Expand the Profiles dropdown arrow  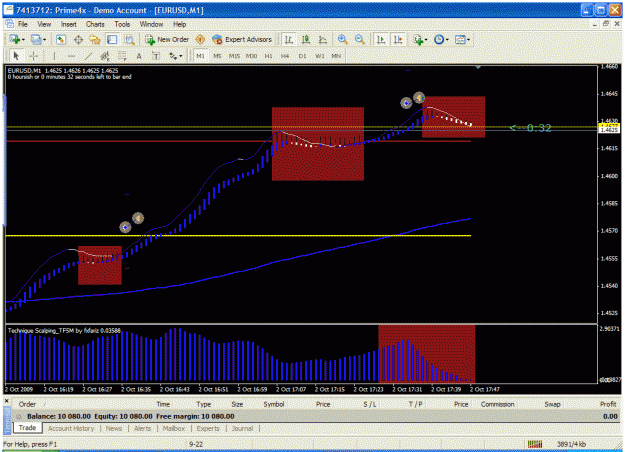coord(44,39)
